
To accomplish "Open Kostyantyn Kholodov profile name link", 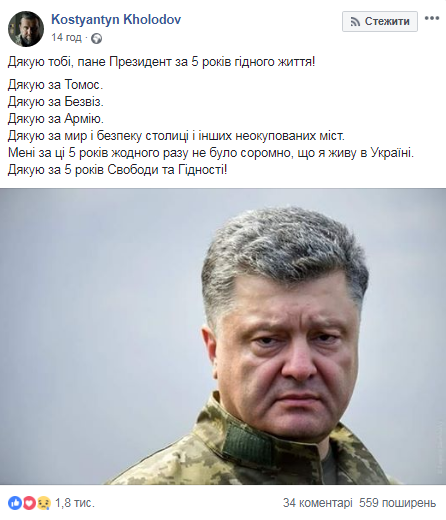I will pos(116,19).
